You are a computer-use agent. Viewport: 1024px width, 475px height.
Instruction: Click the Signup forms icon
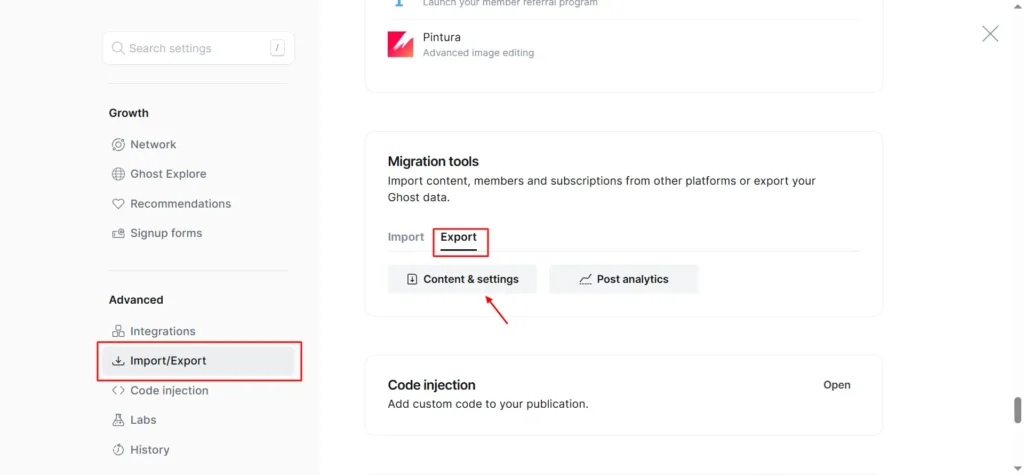pyautogui.click(x=119, y=233)
